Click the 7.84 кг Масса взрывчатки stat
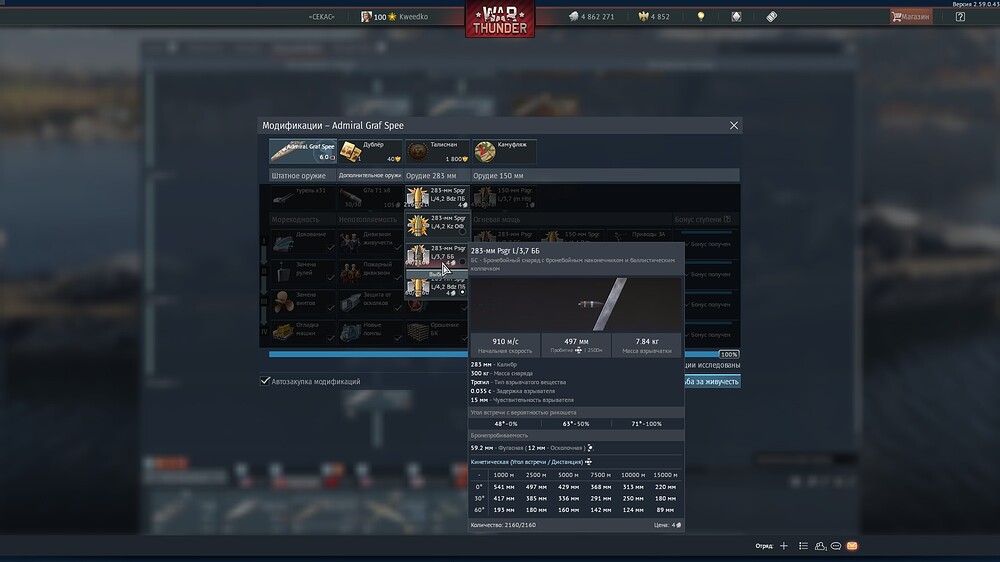Viewport: 1000px width, 562px height. coord(647,345)
